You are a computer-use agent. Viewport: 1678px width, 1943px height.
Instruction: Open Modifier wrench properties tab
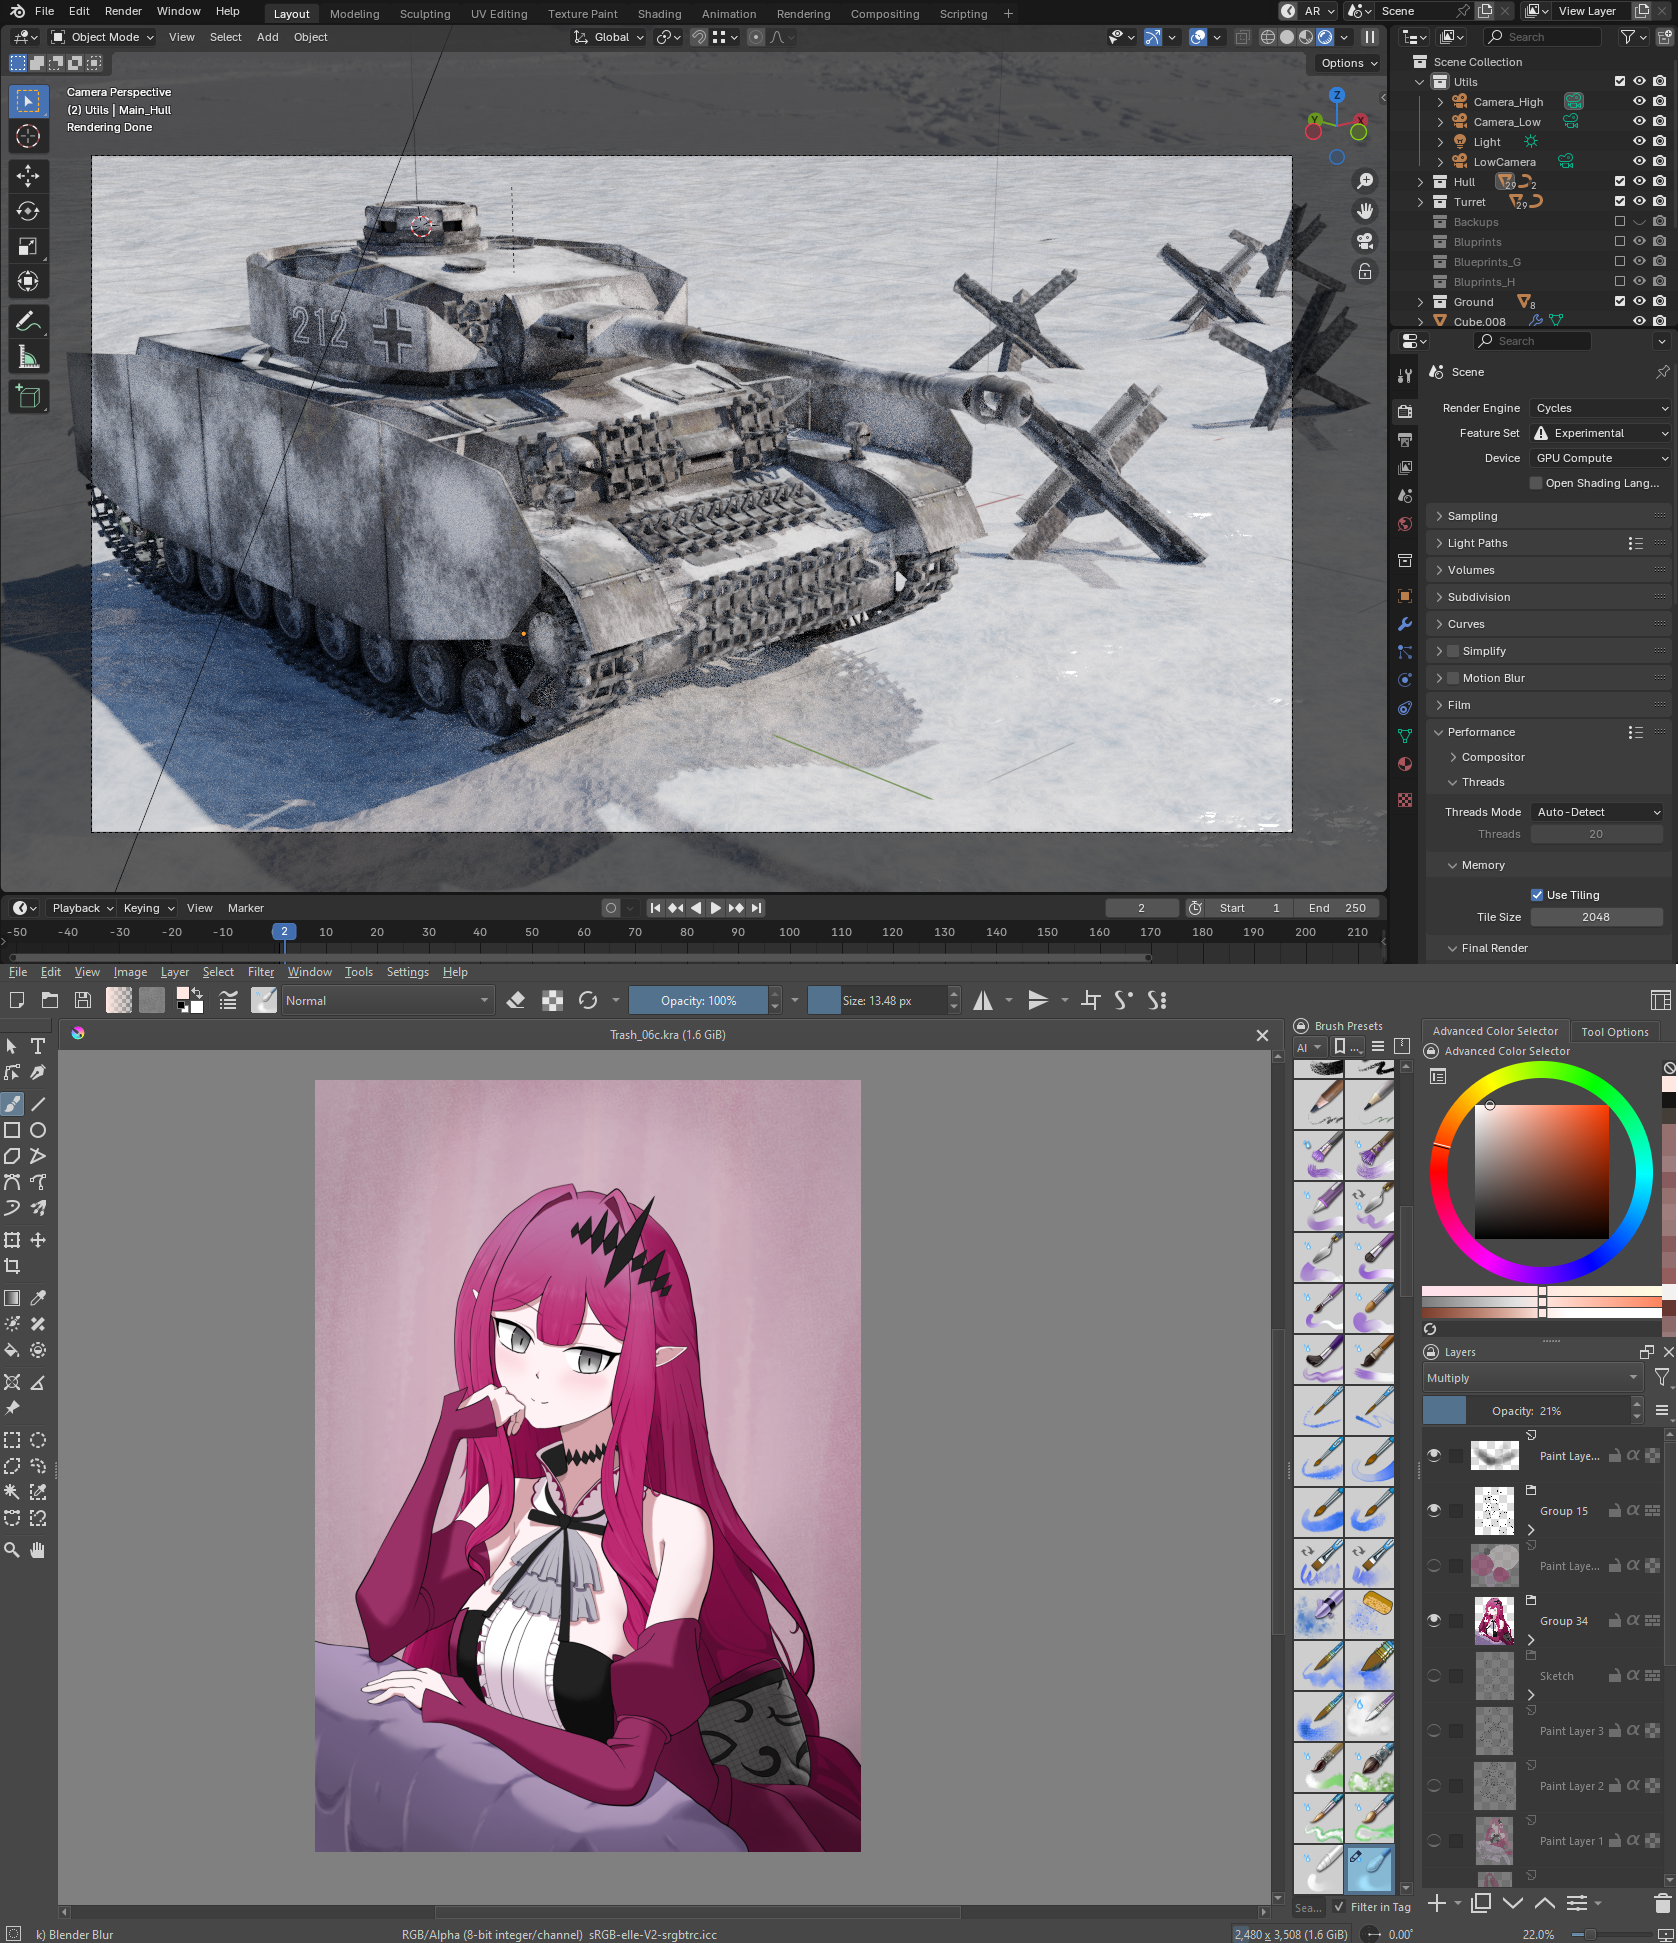[1405, 624]
